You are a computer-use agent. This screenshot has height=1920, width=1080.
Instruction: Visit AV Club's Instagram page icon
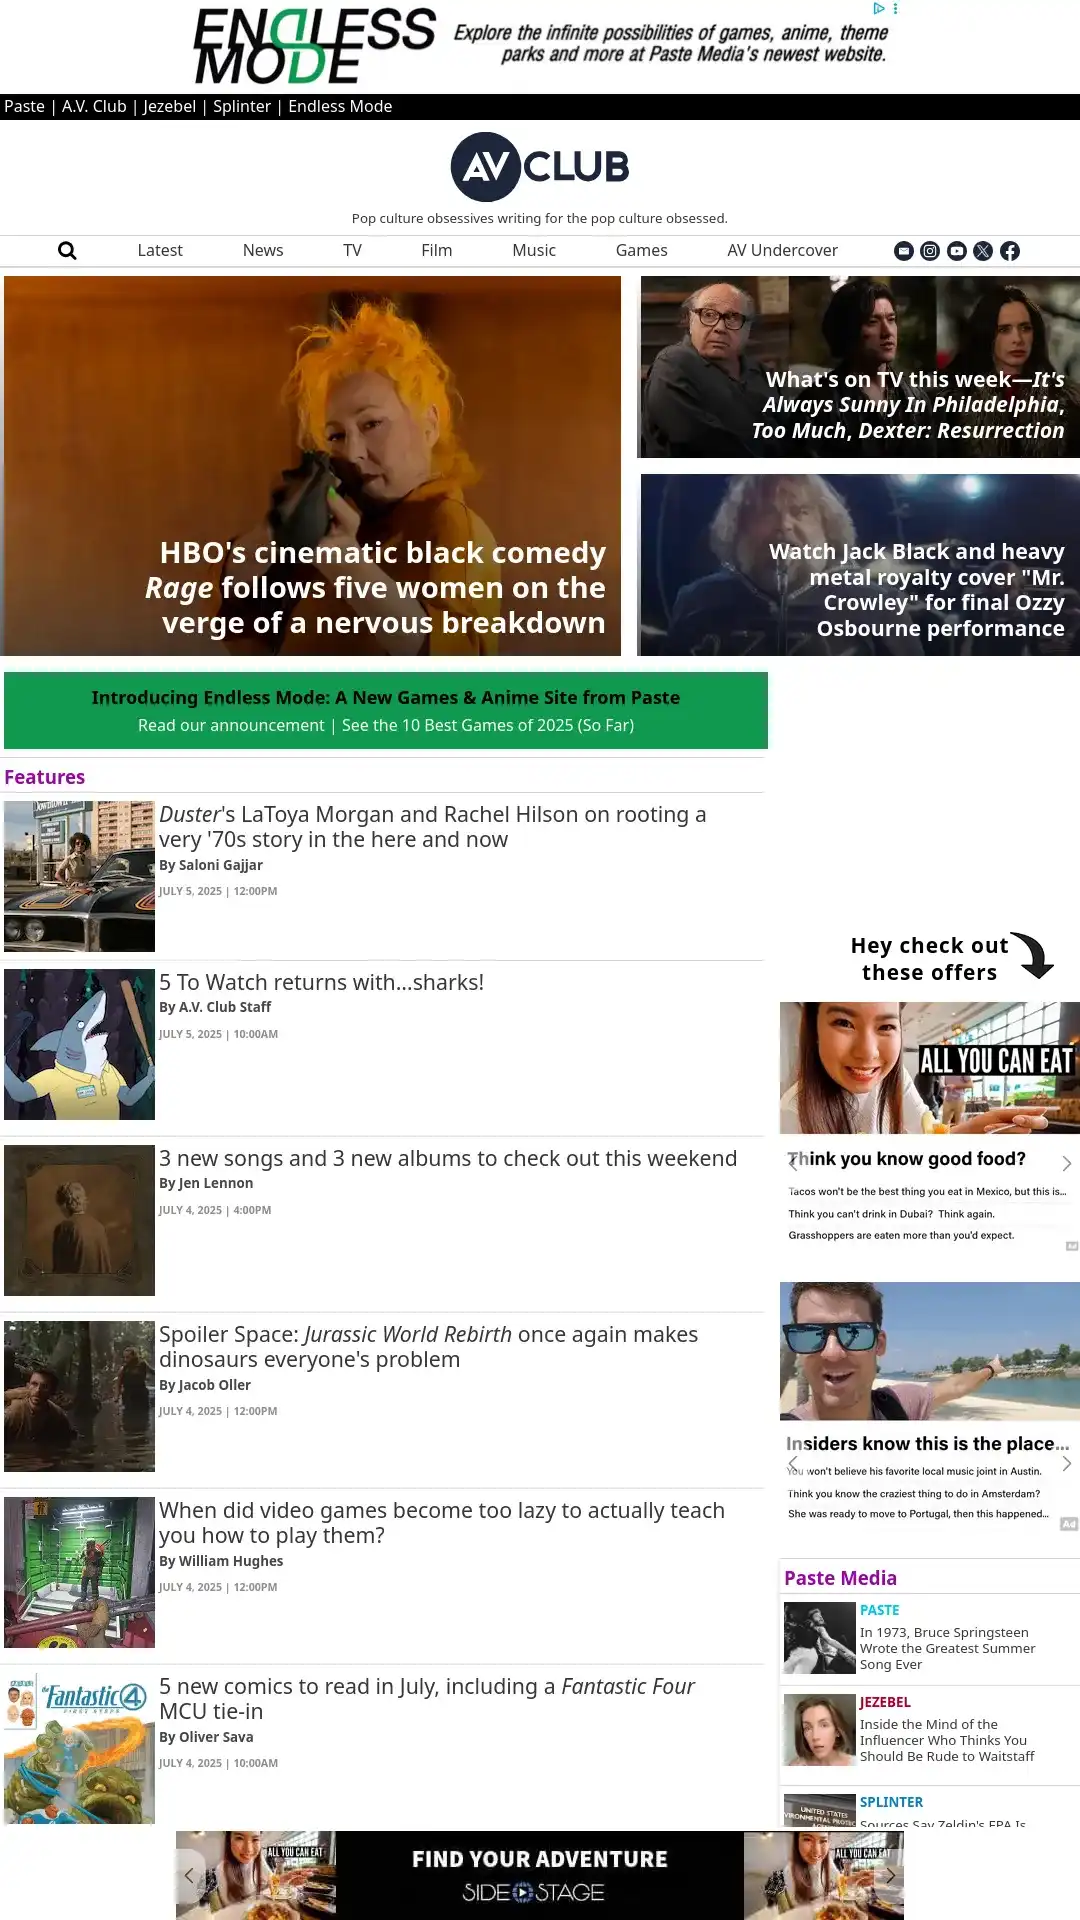coord(930,251)
